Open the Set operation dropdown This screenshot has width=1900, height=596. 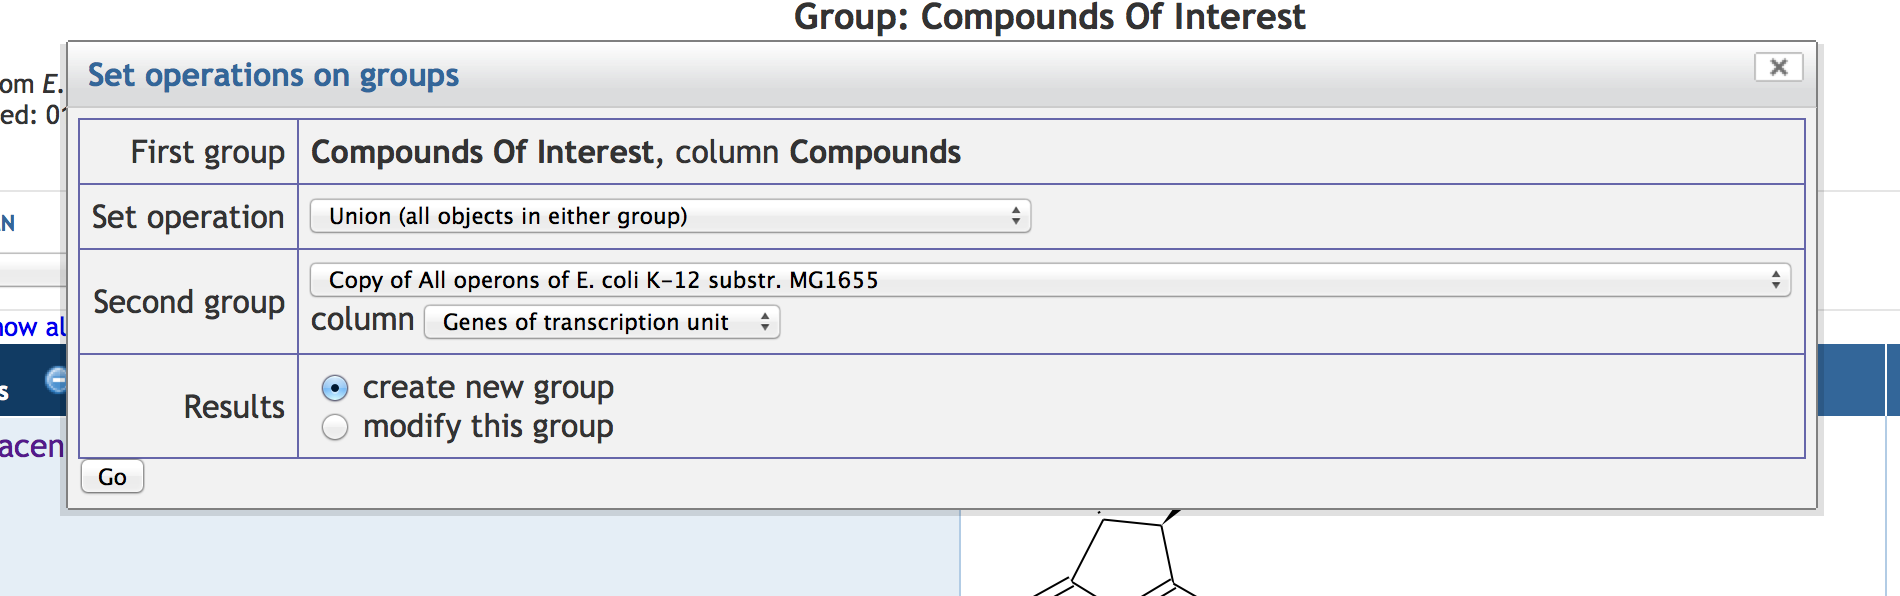coord(669,216)
